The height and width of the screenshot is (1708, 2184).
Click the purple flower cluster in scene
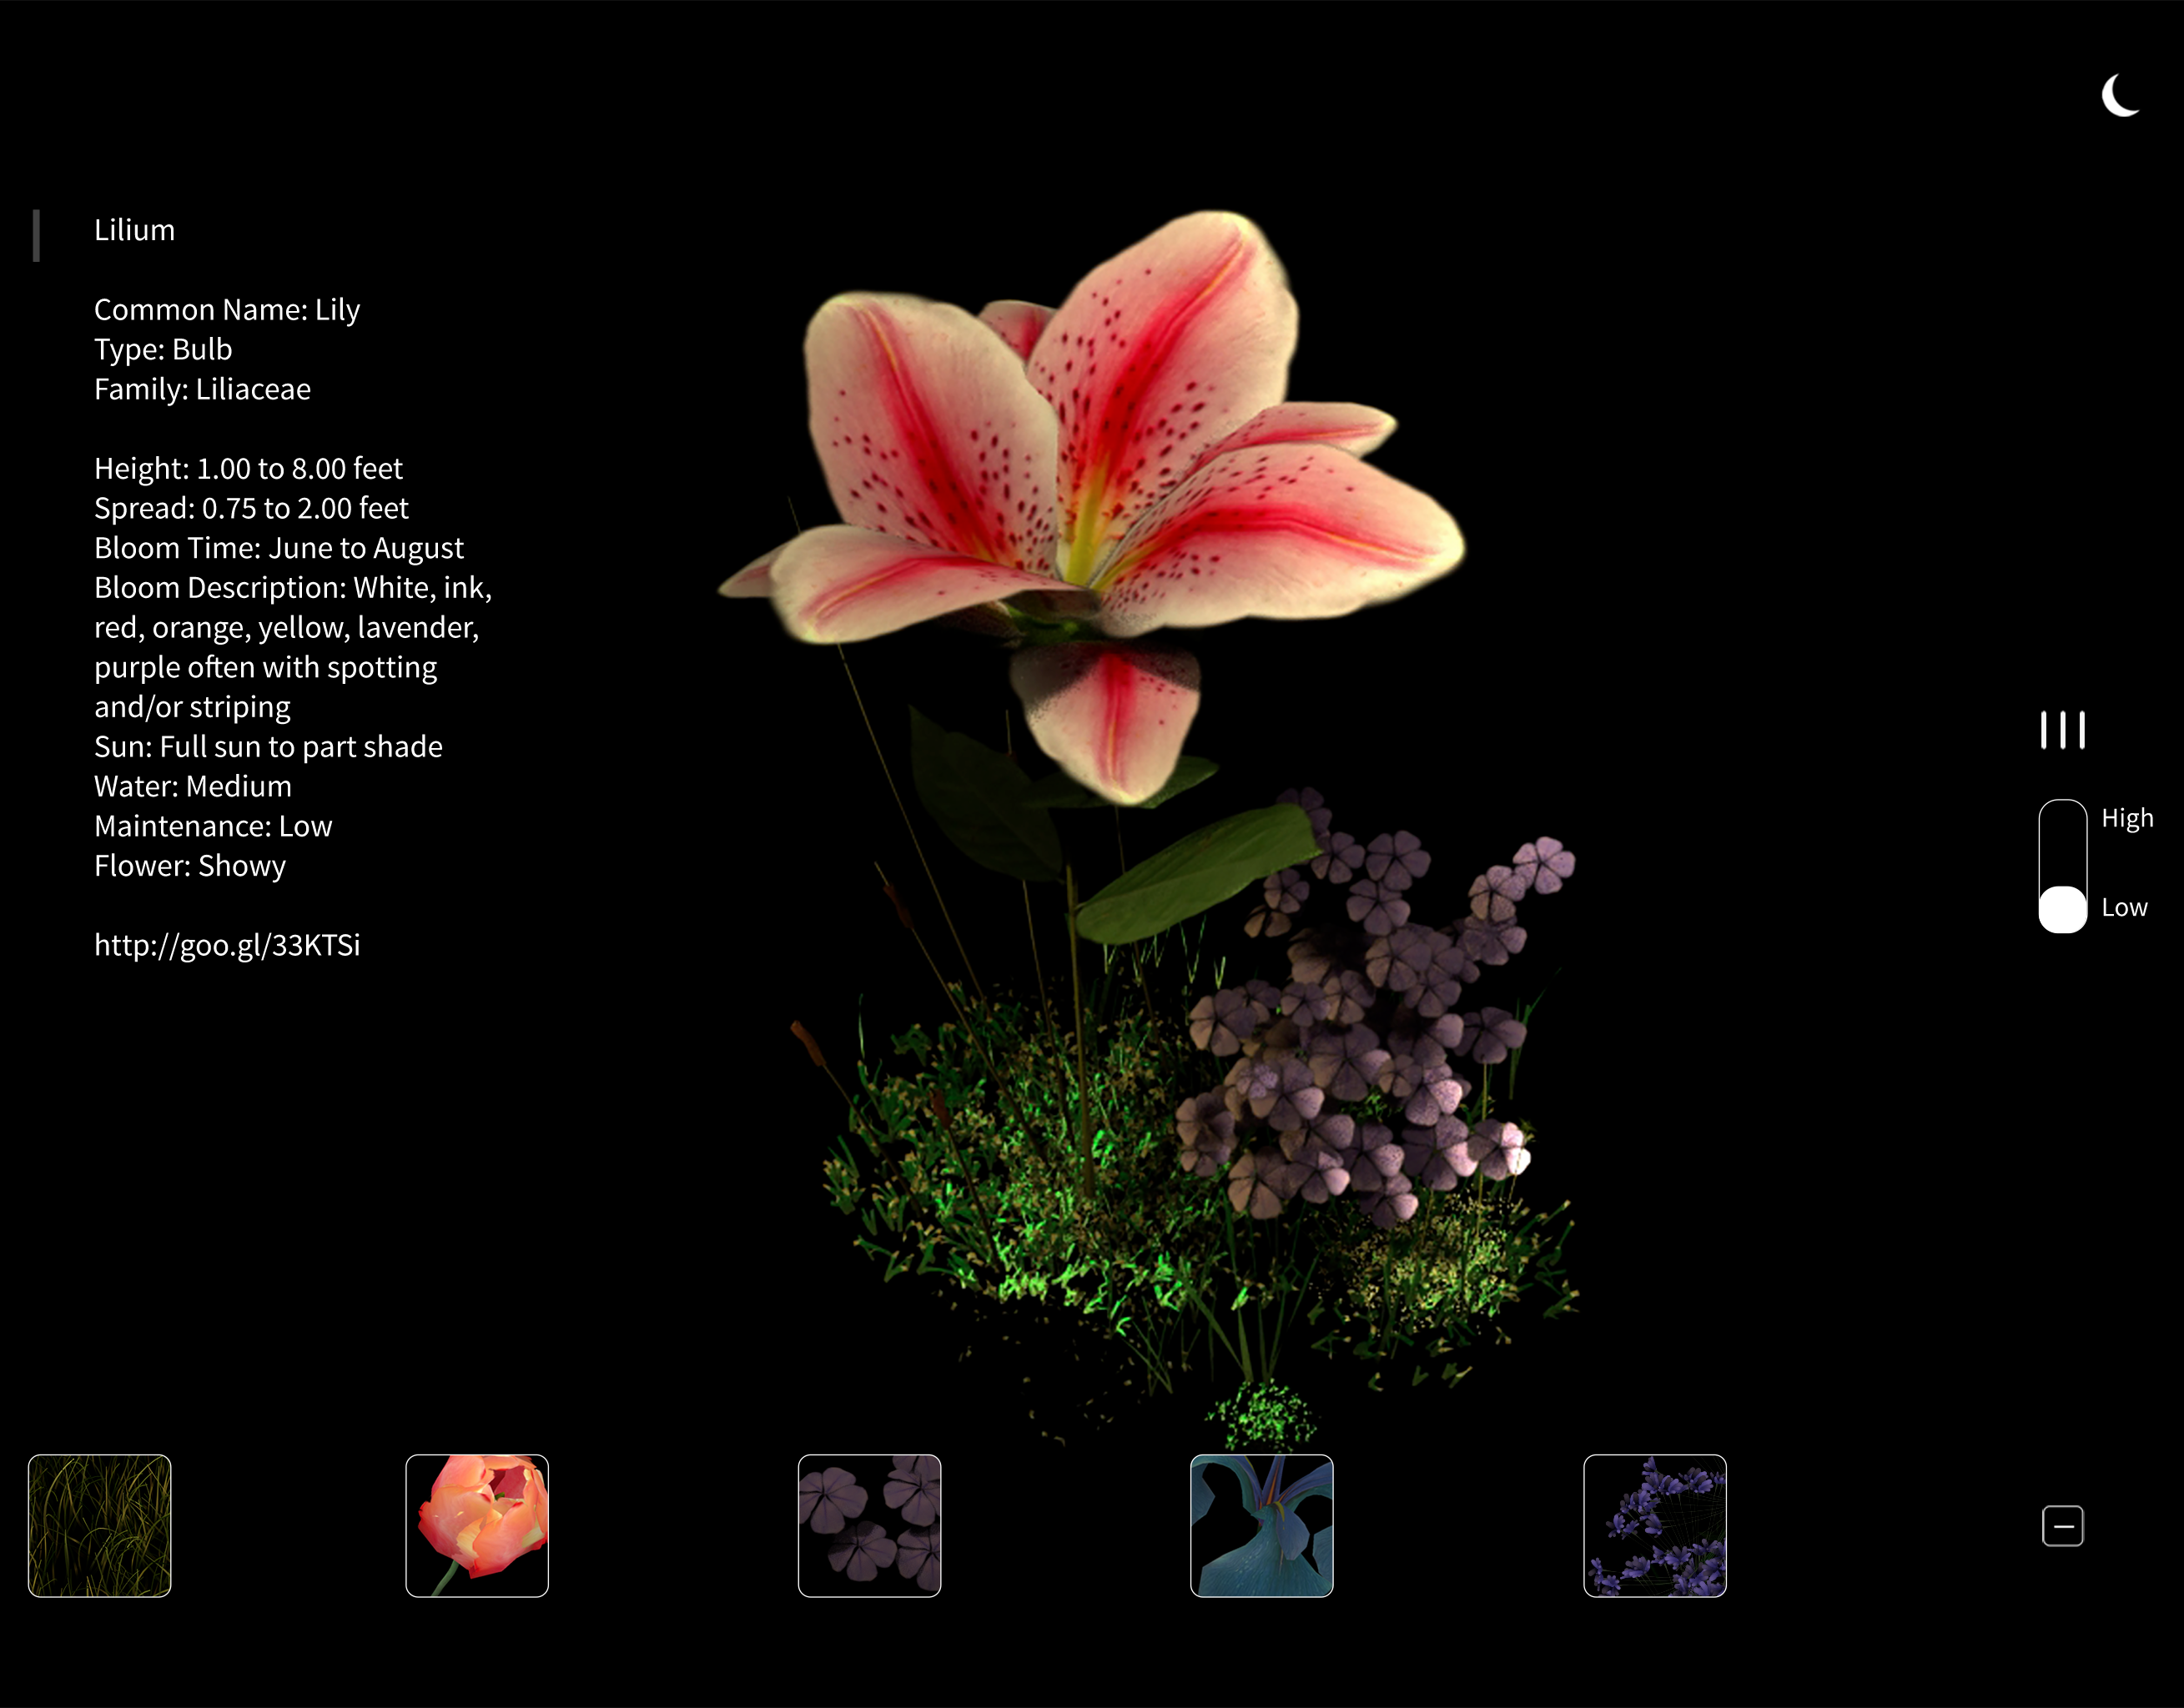(1375, 1010)
